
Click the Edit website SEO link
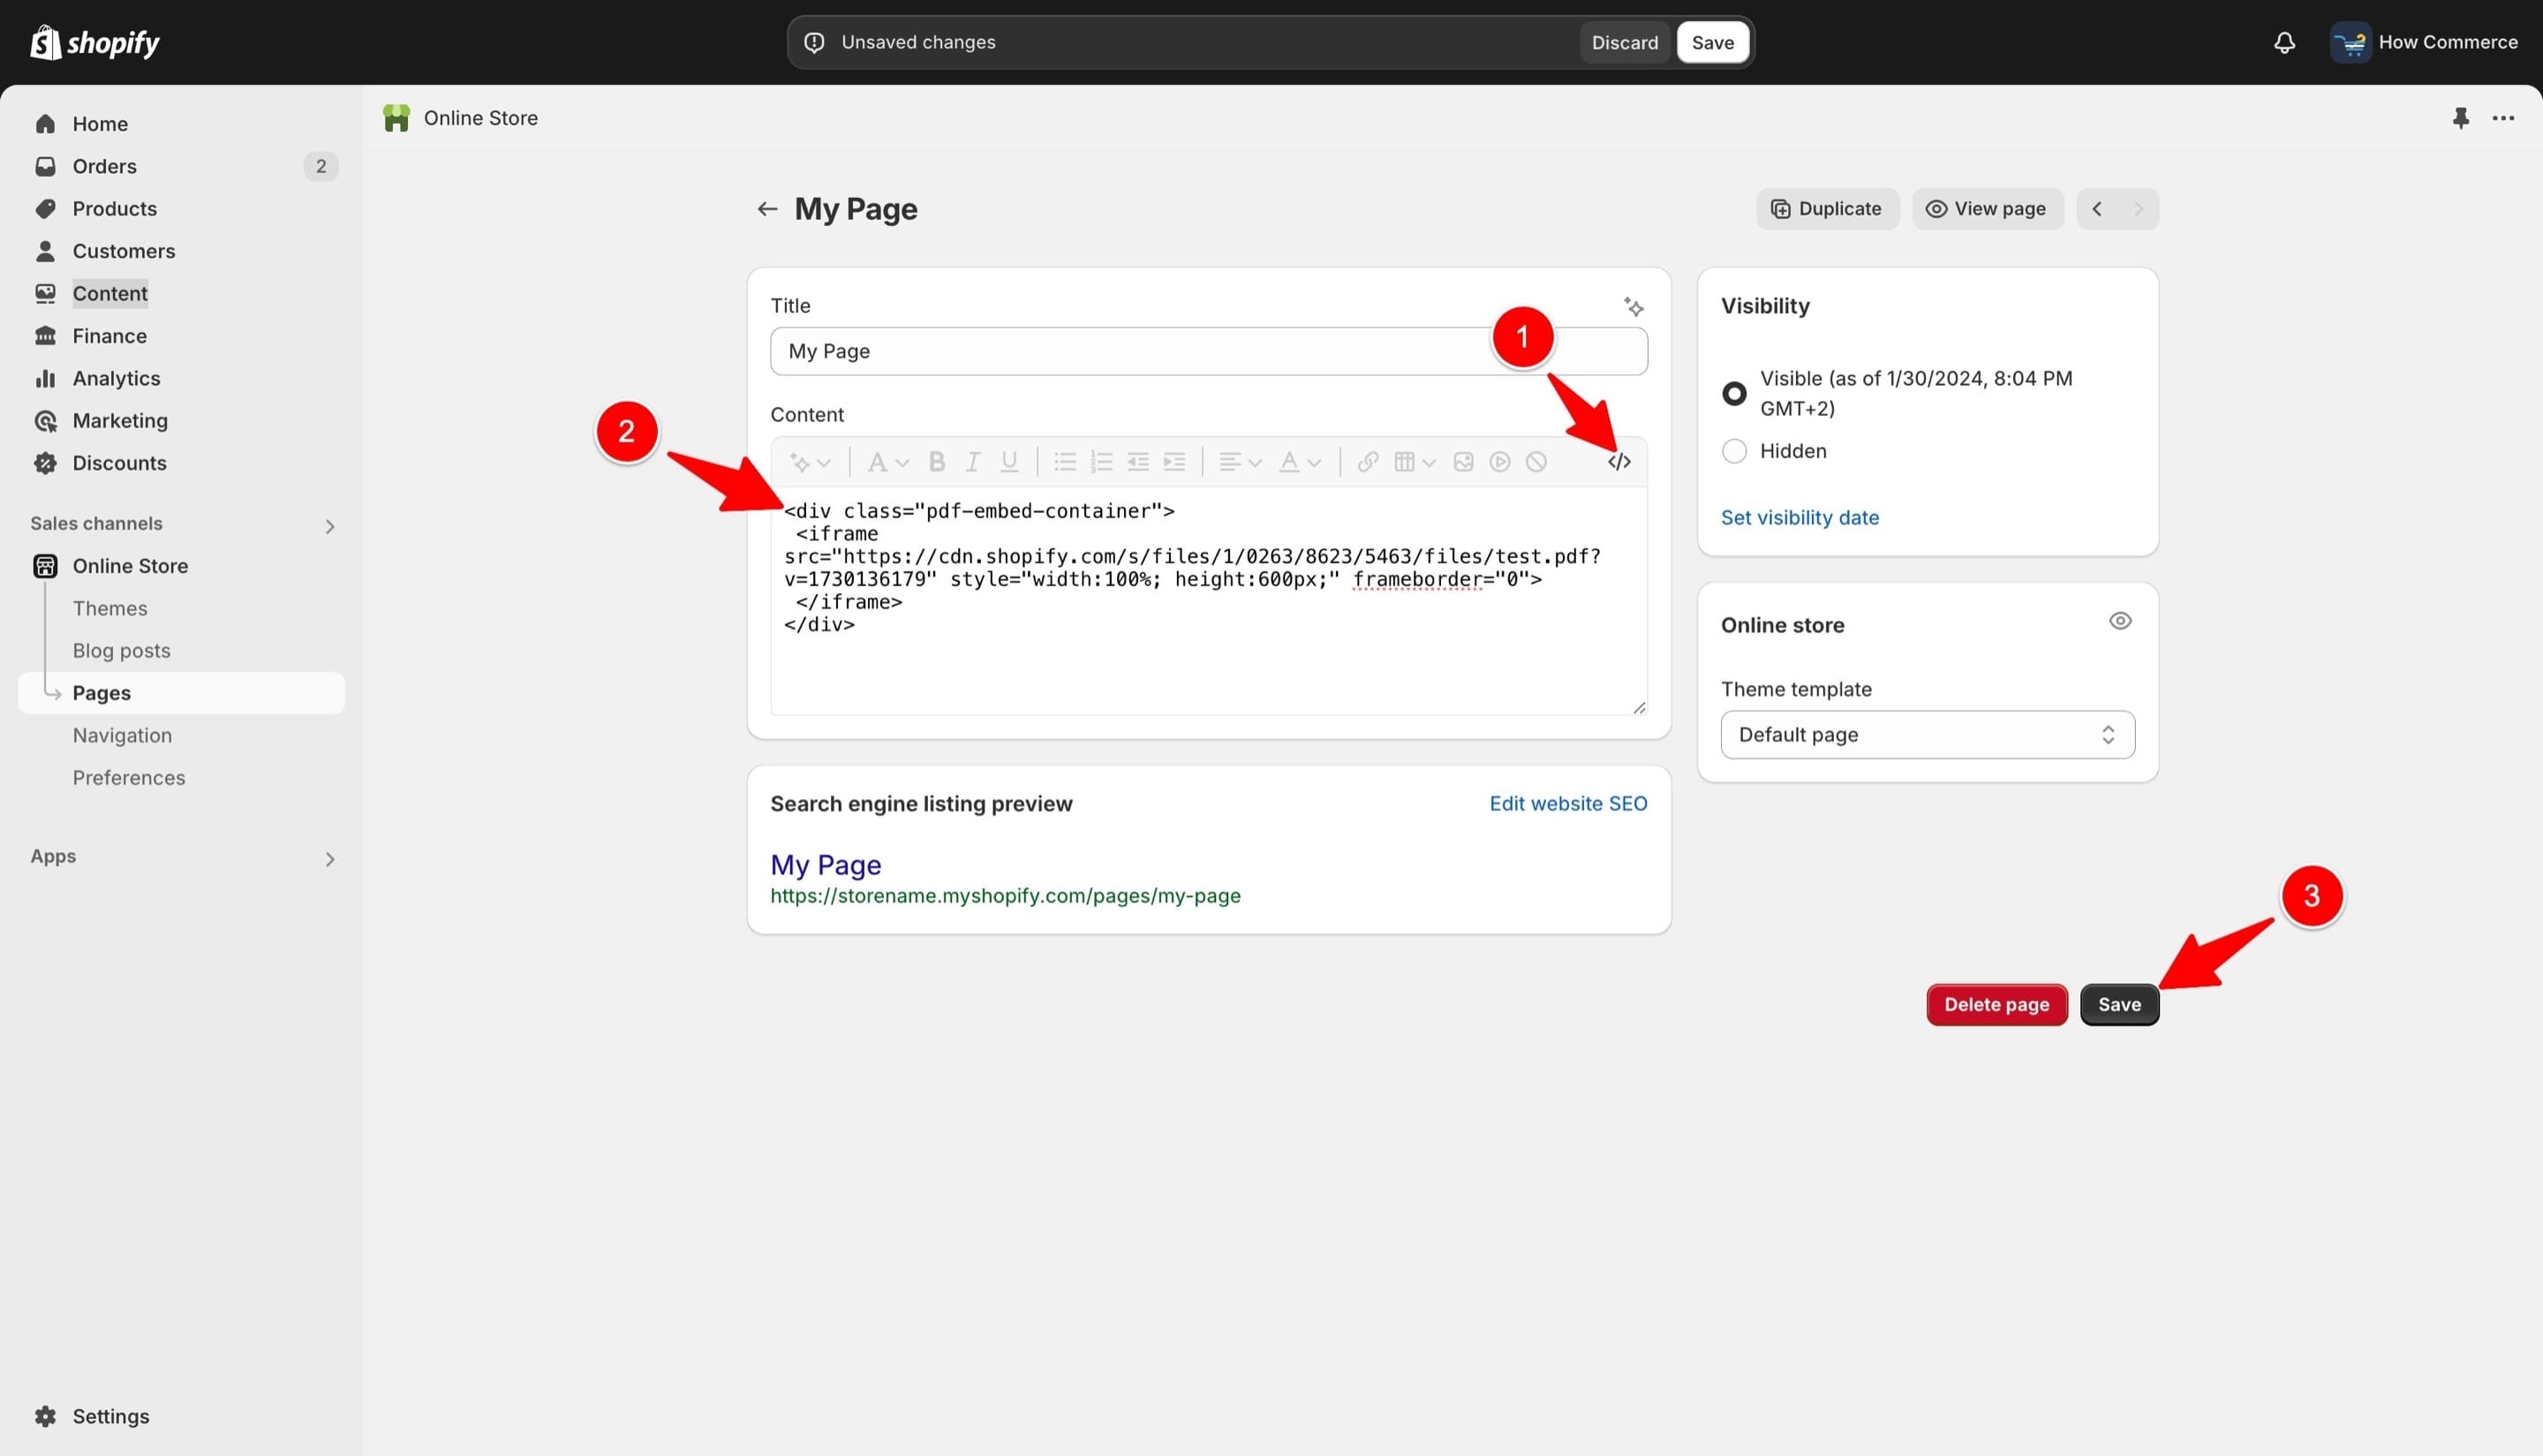[1568, 804]
